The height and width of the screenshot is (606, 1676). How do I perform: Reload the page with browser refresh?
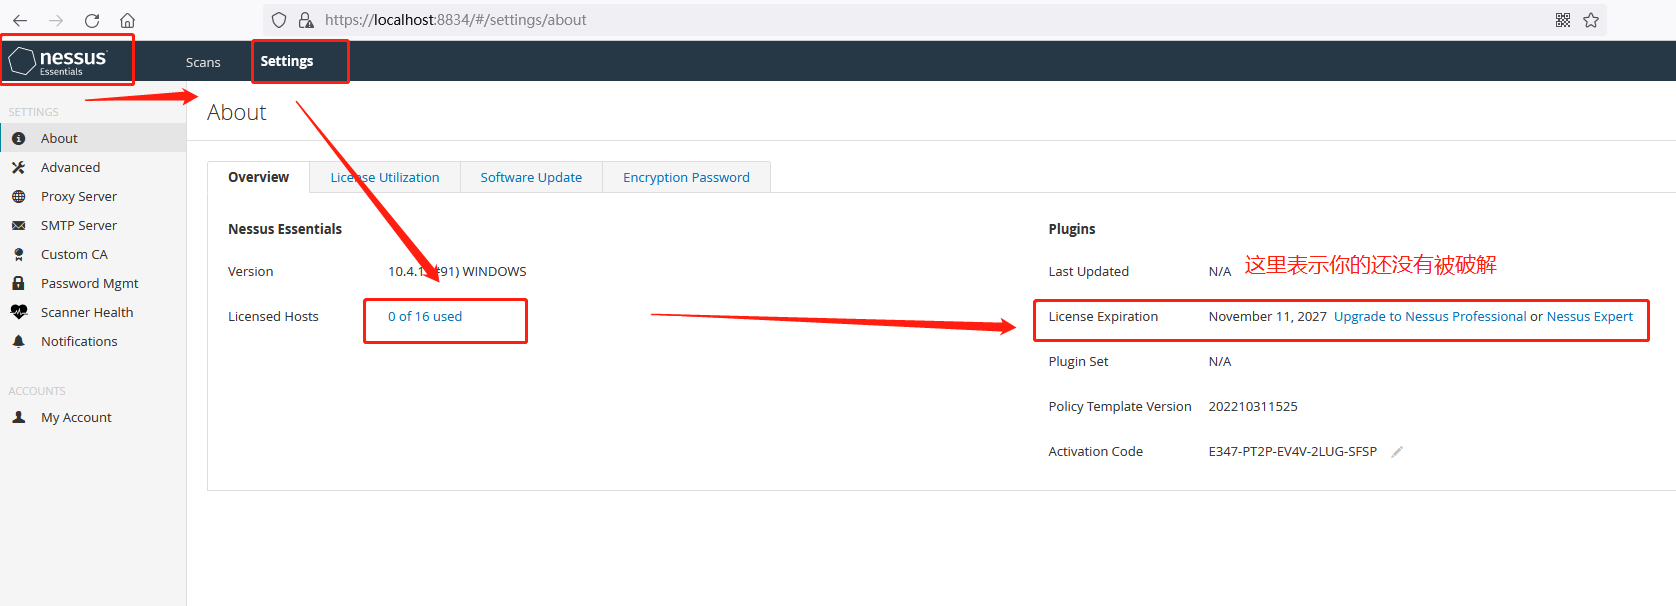[92, 20]
